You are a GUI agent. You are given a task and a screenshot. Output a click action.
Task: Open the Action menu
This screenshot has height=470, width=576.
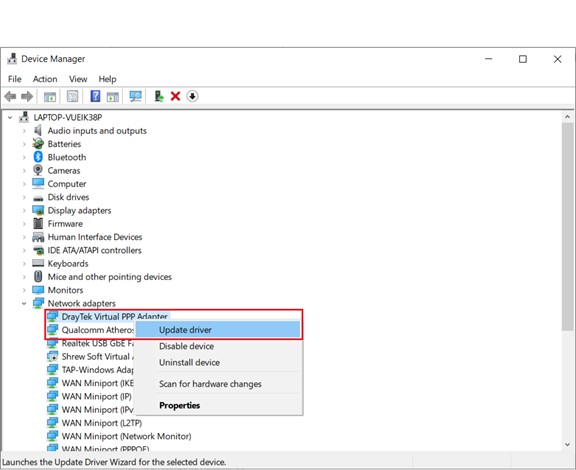[x=45, y=79]
